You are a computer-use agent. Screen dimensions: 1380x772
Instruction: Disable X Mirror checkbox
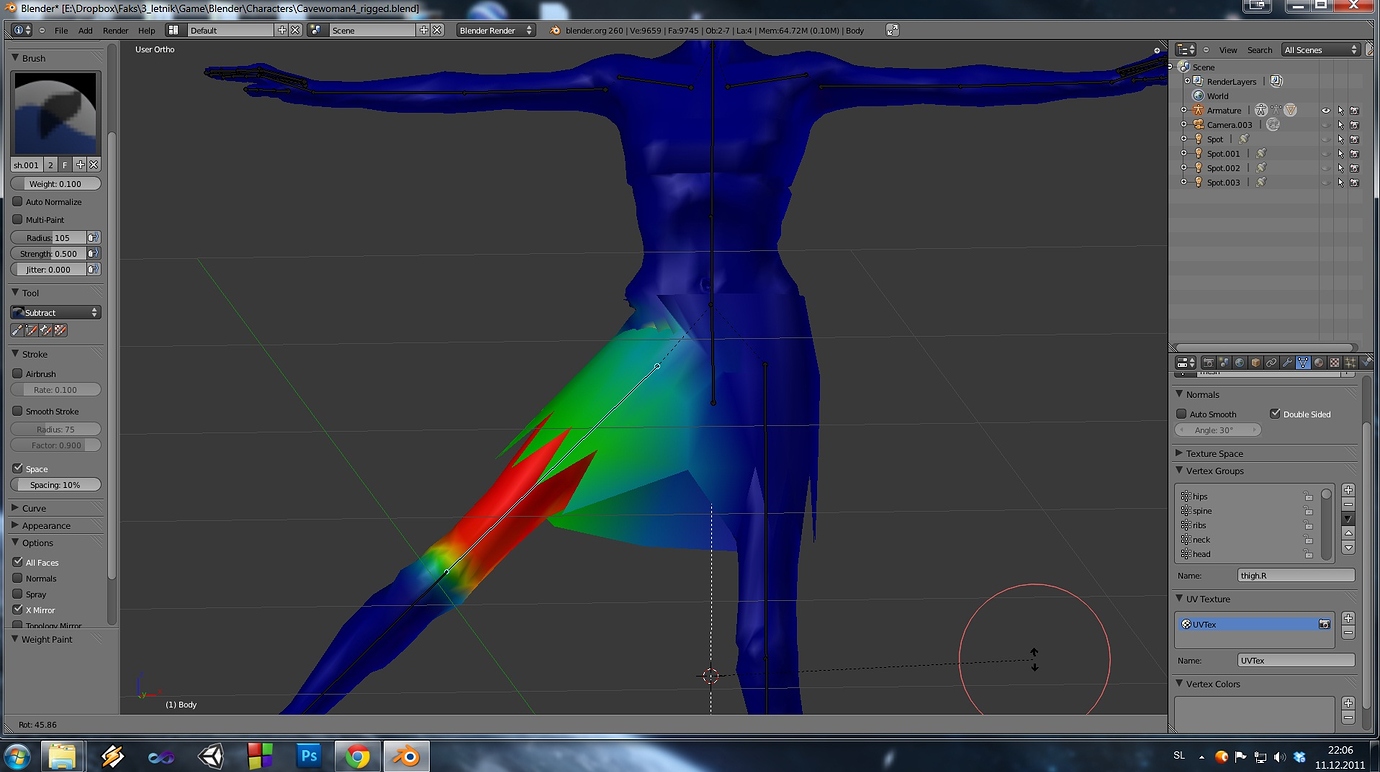(17, 610)
